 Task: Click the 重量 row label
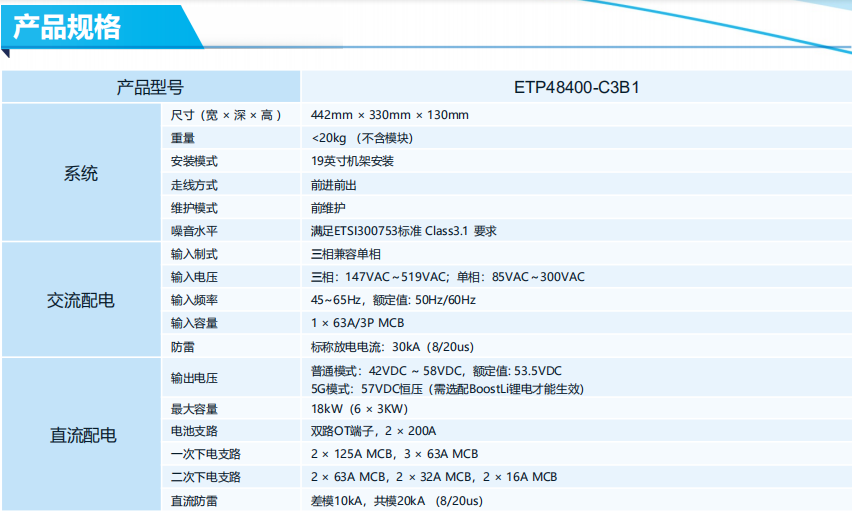click(183, 138)
